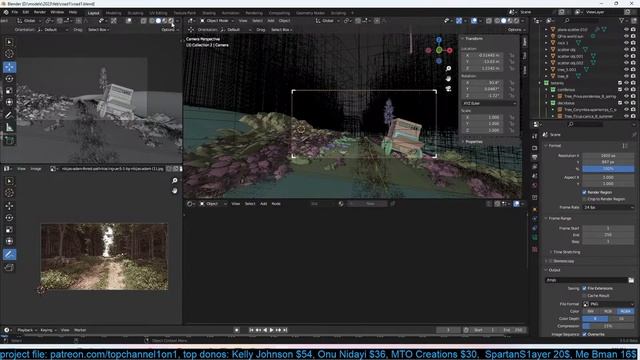Select the Annotate tool in left viewport toolbar
640x360 pixels.
coord(9,115)
